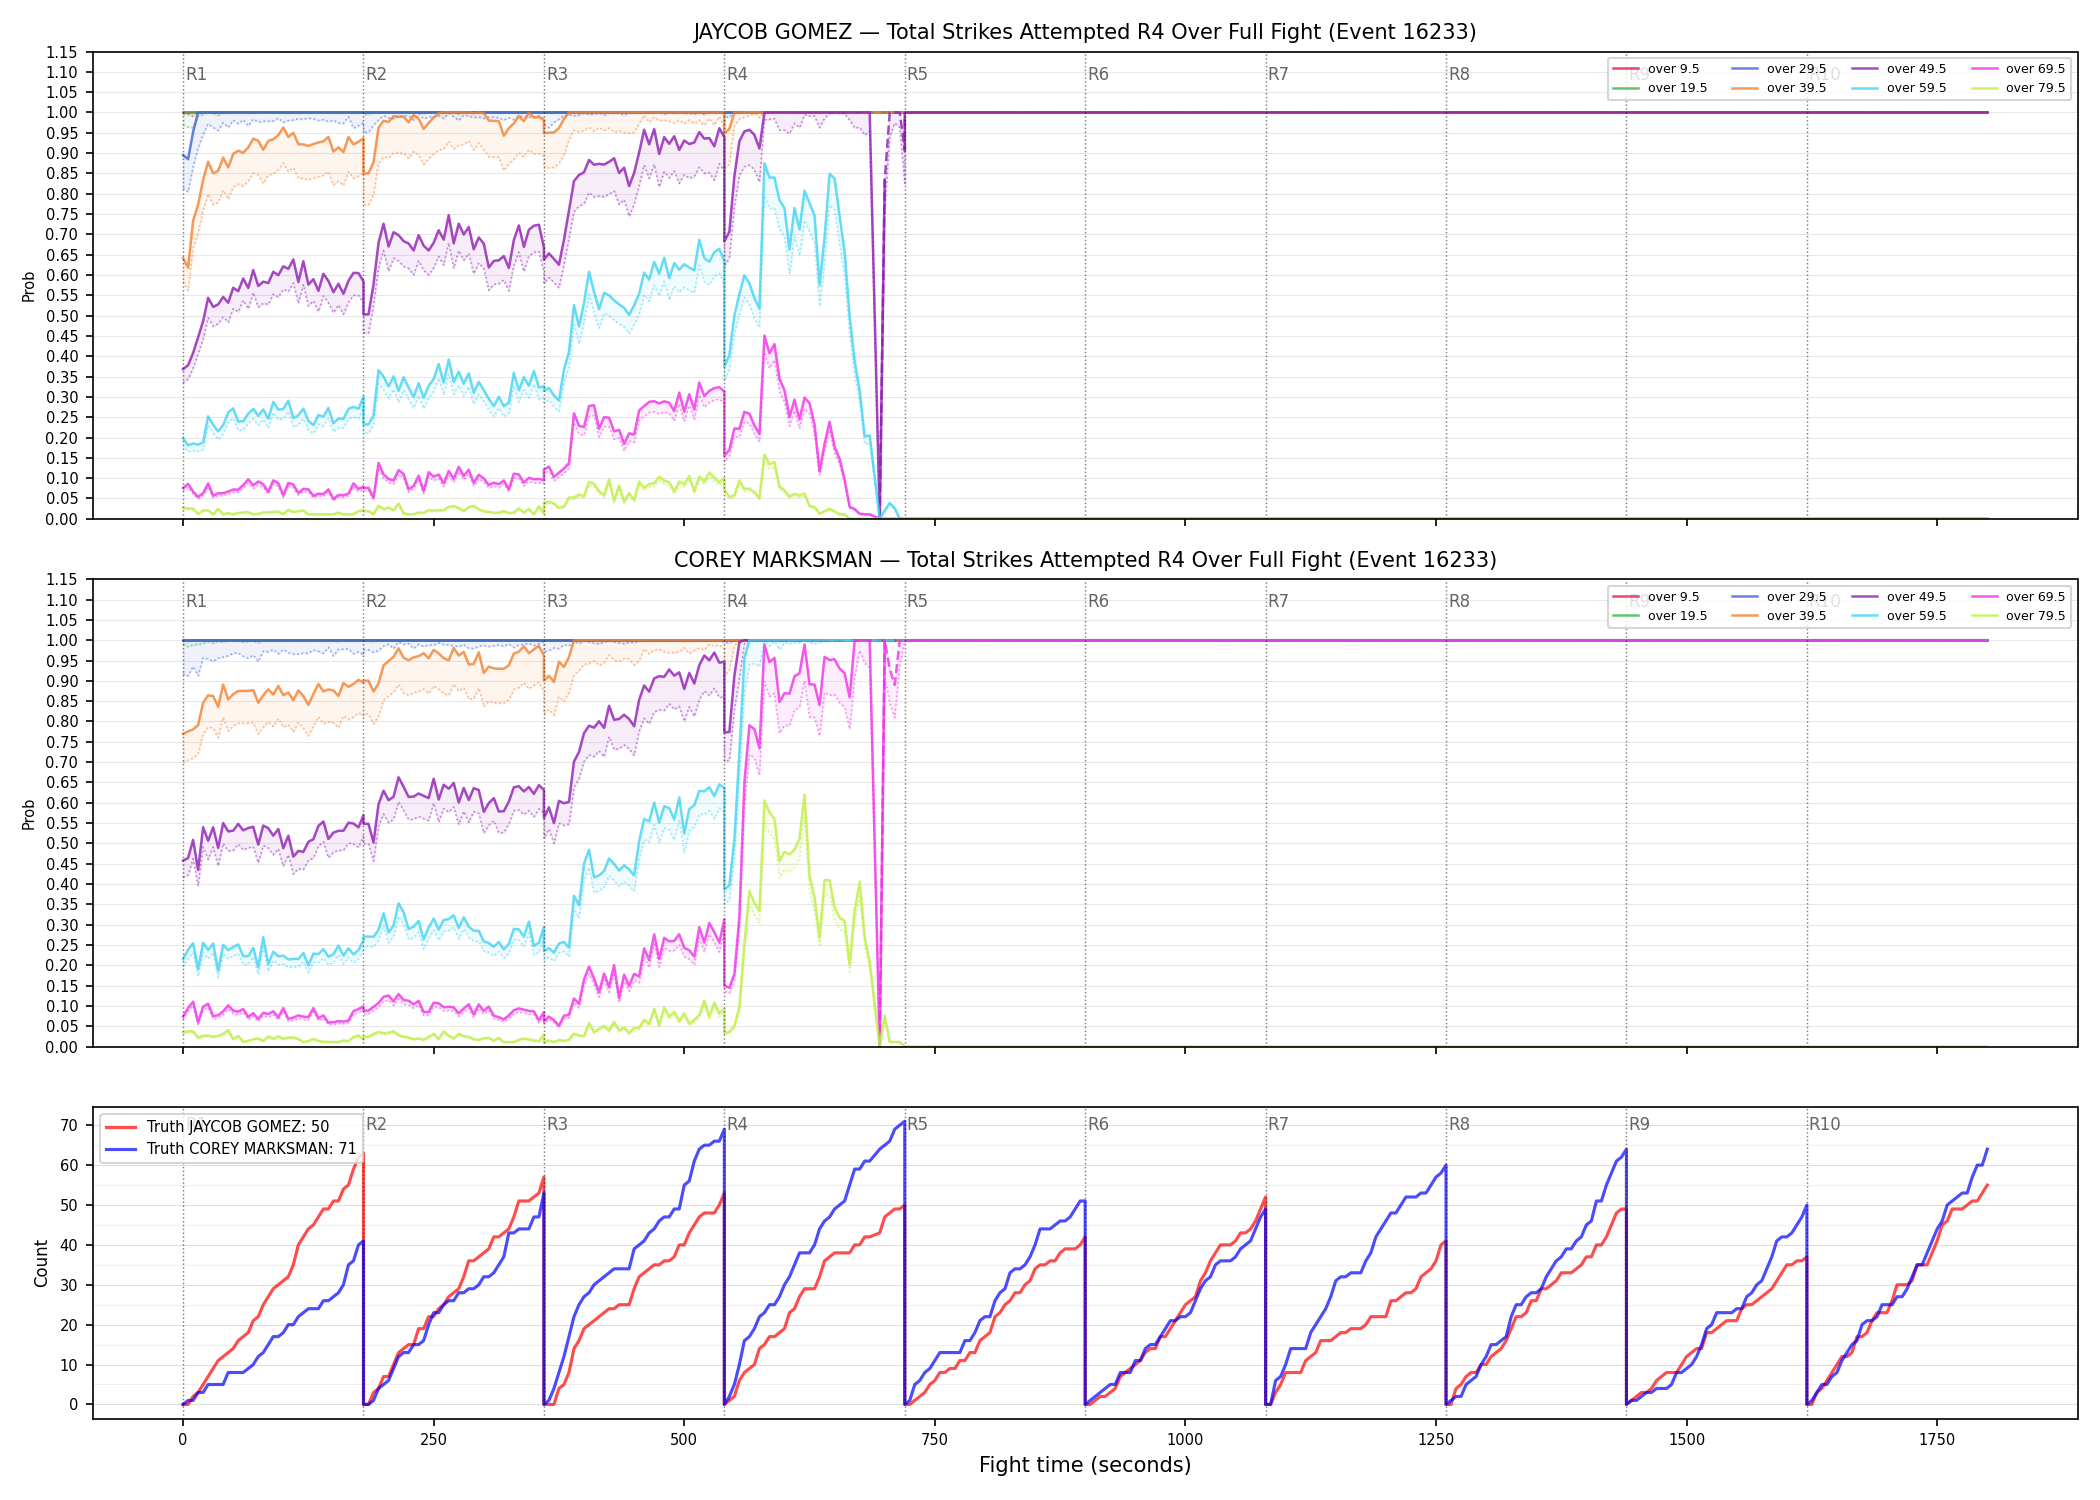Viewport: 2100px width, 1500px height.
Task: Click R2 round marker in Count chart
Action: coord(376,1124)
